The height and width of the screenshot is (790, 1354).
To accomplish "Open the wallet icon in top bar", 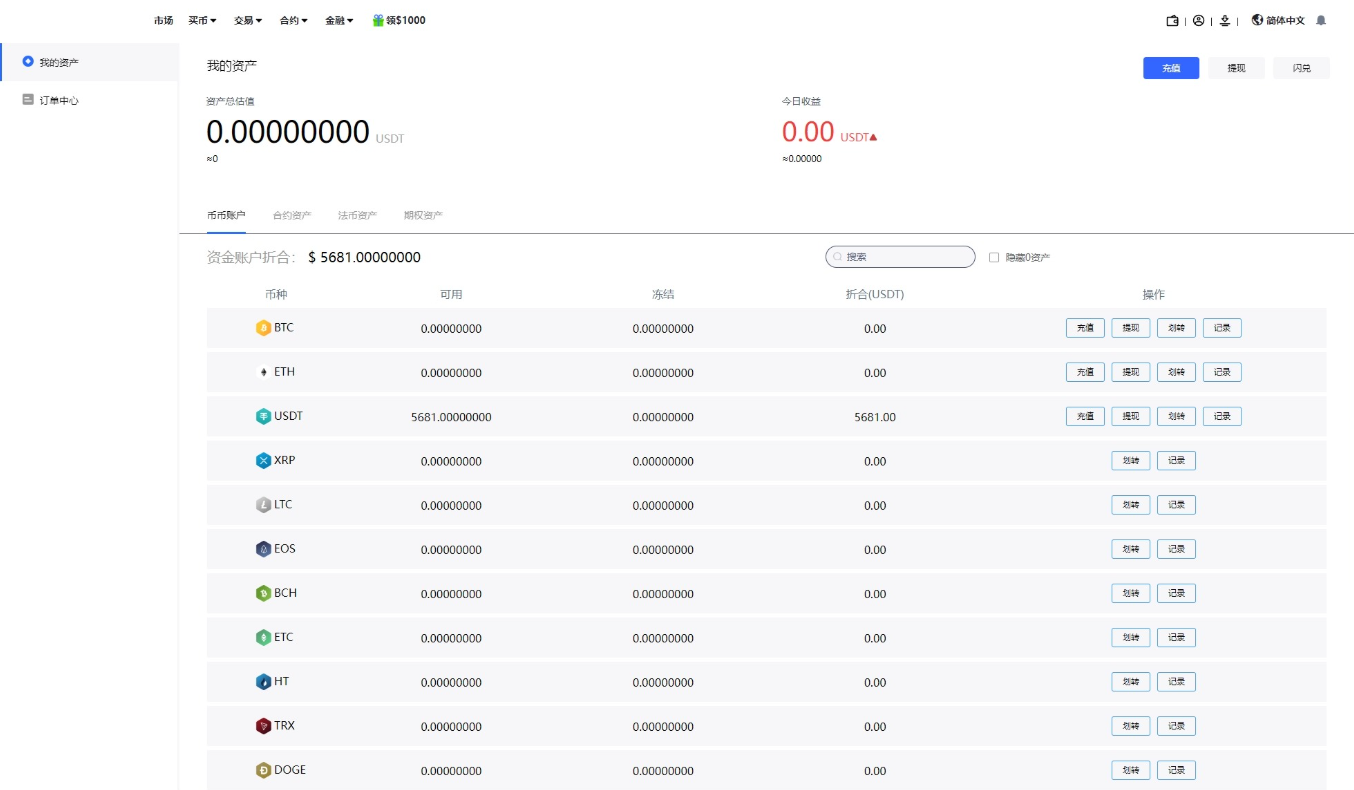I will point(1173,21).
